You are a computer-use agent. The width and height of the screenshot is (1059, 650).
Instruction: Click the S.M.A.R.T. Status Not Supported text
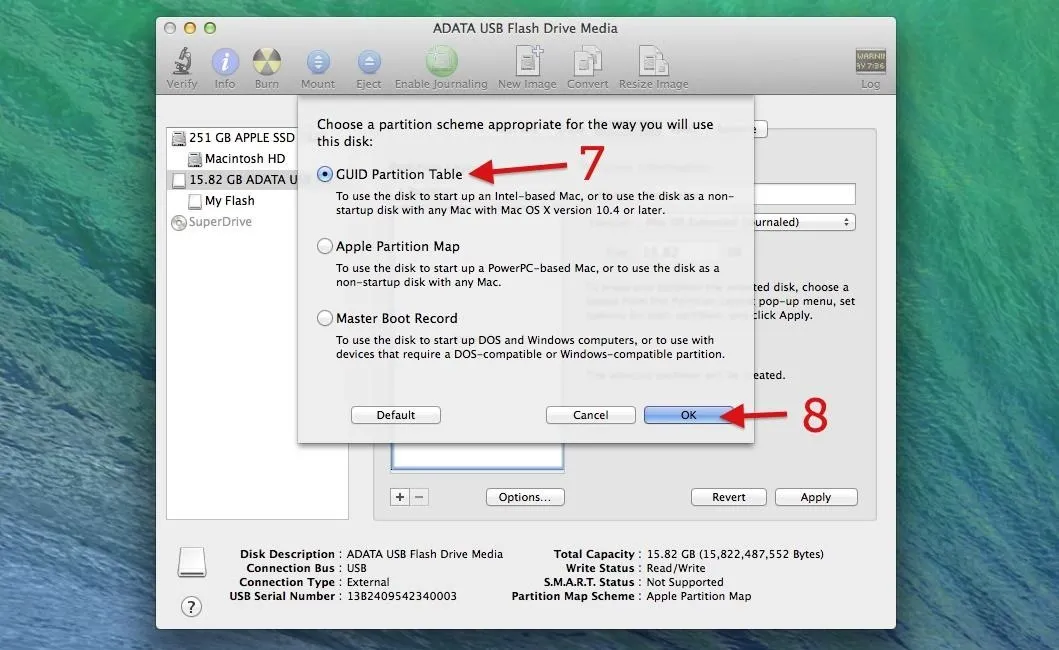pyautogui.click(x=685, y=582)
